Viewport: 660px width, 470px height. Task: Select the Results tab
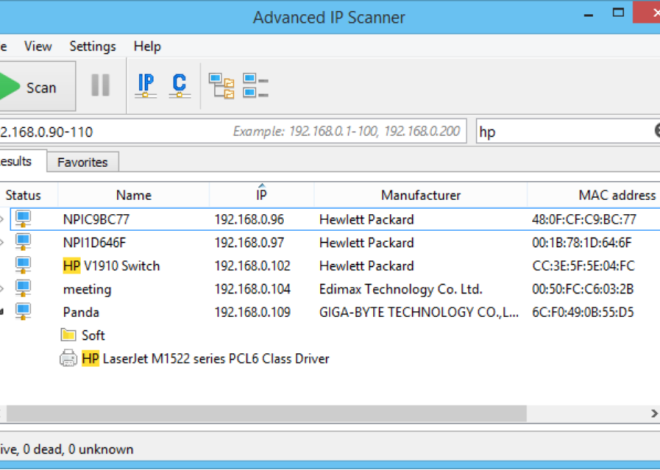pyautogui.click(x=21, y=161)
